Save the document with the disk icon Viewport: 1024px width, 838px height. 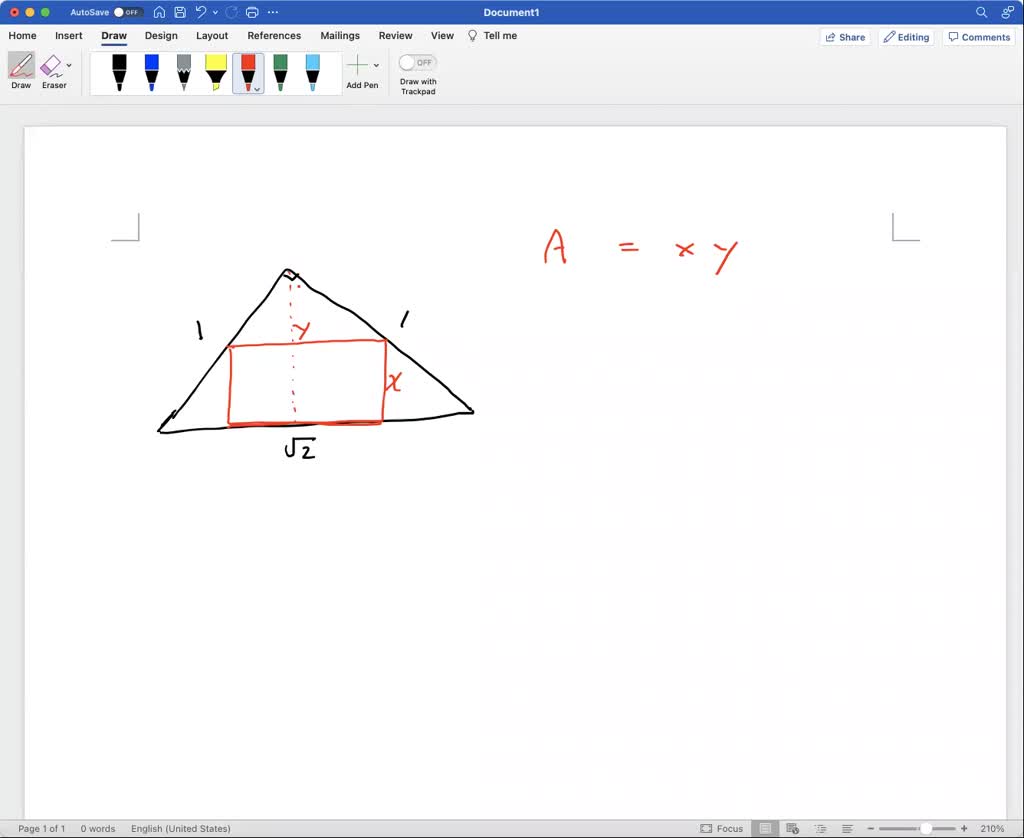(180, 12)
